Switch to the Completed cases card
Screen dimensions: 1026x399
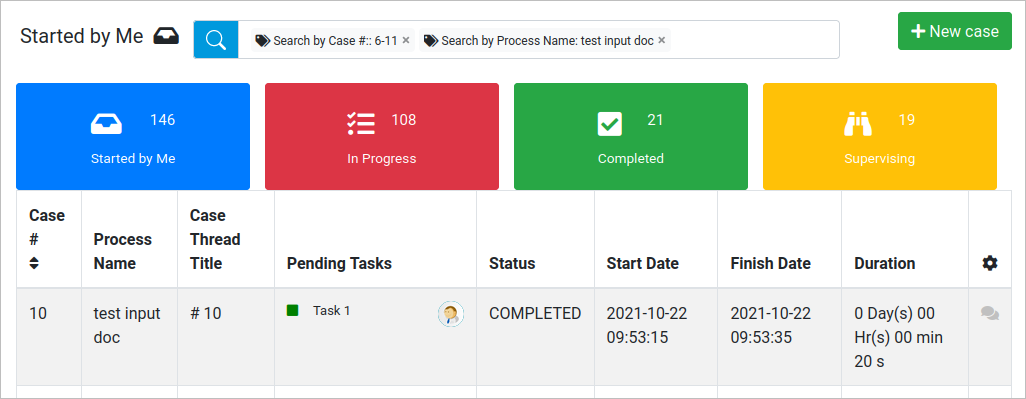click(631, 136)
